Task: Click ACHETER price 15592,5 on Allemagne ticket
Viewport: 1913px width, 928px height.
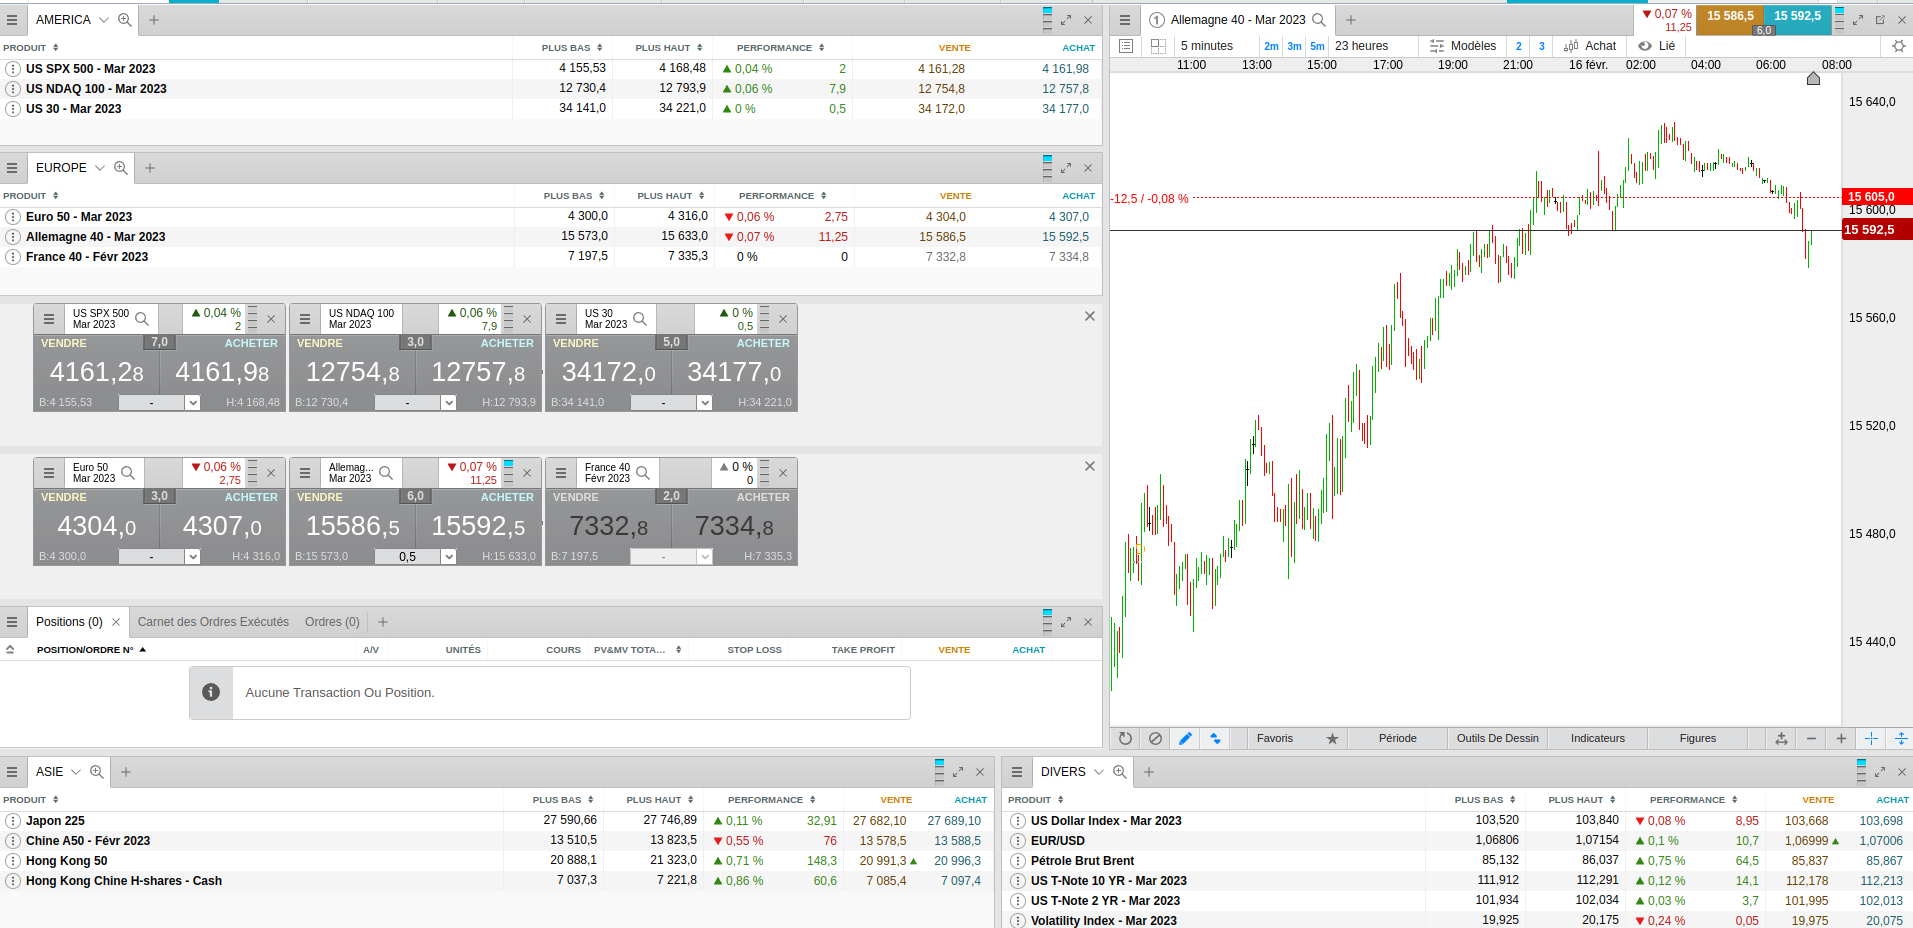Action: (x=478, y=526)
